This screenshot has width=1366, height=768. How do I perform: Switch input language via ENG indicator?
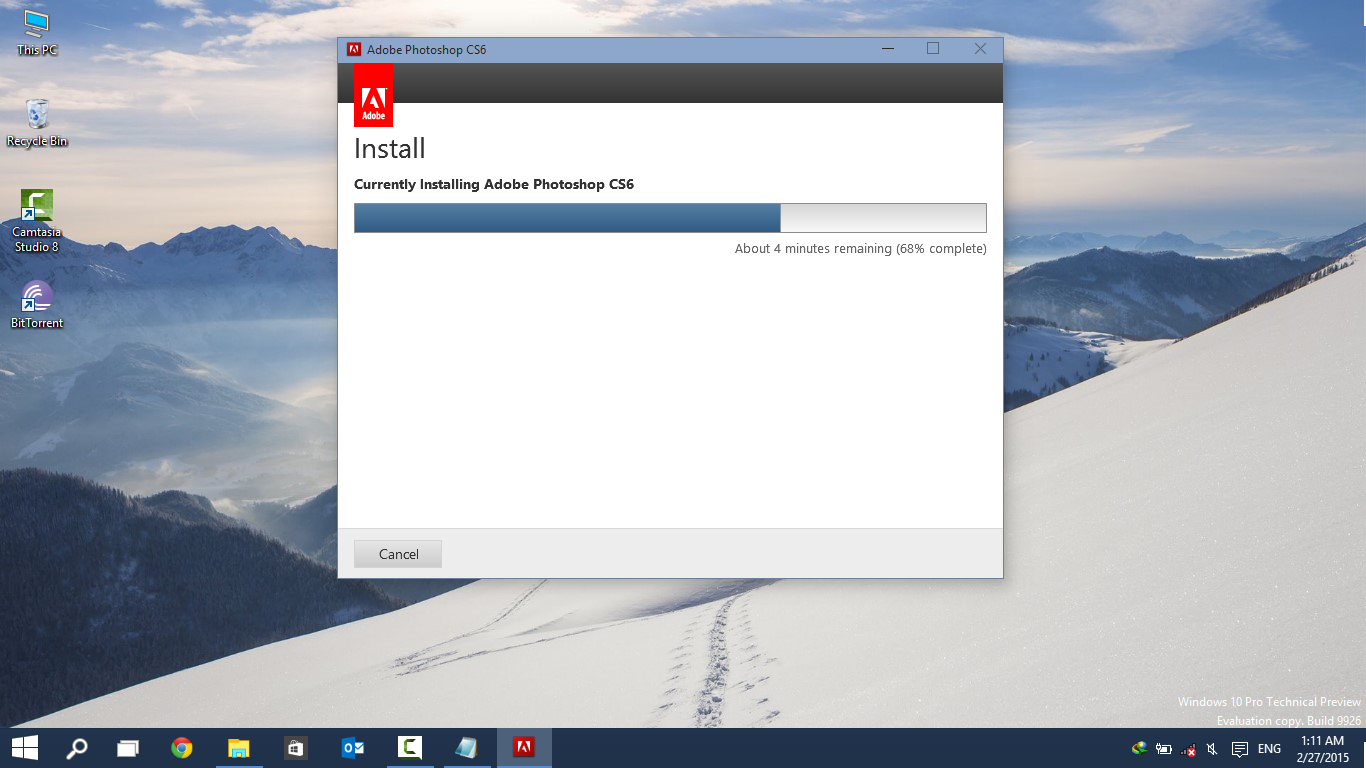[1269, 749]
